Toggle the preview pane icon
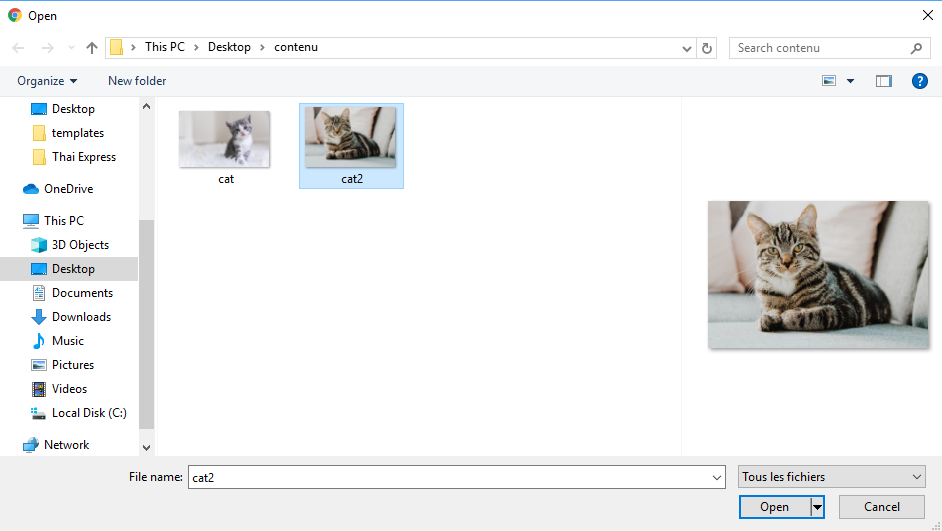This screenshot has width=942, height=531. coord(883,81)
